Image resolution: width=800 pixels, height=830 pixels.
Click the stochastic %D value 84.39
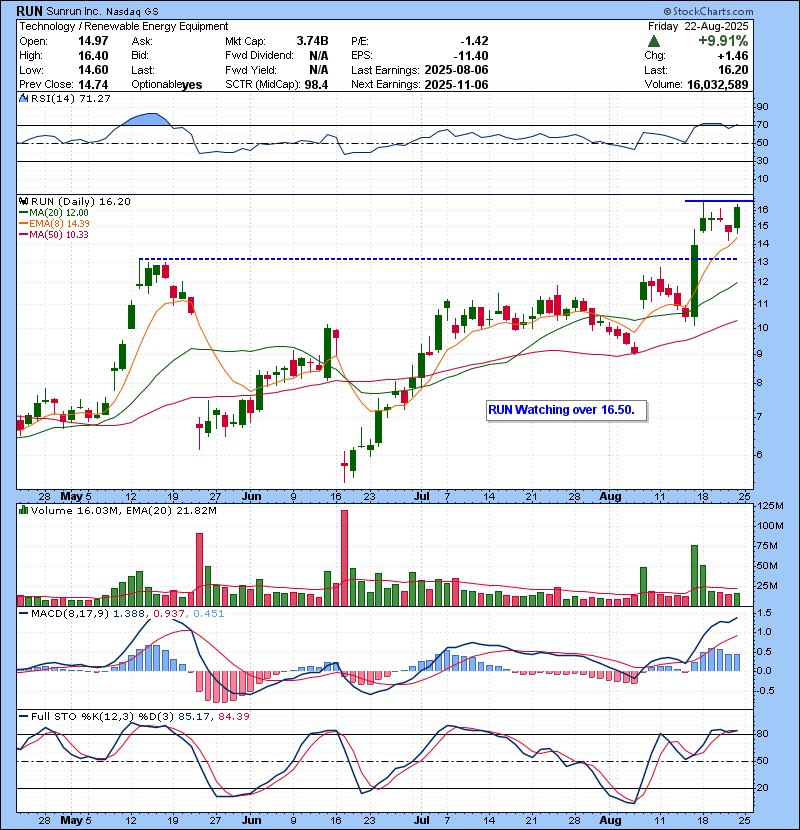[233, 717]
